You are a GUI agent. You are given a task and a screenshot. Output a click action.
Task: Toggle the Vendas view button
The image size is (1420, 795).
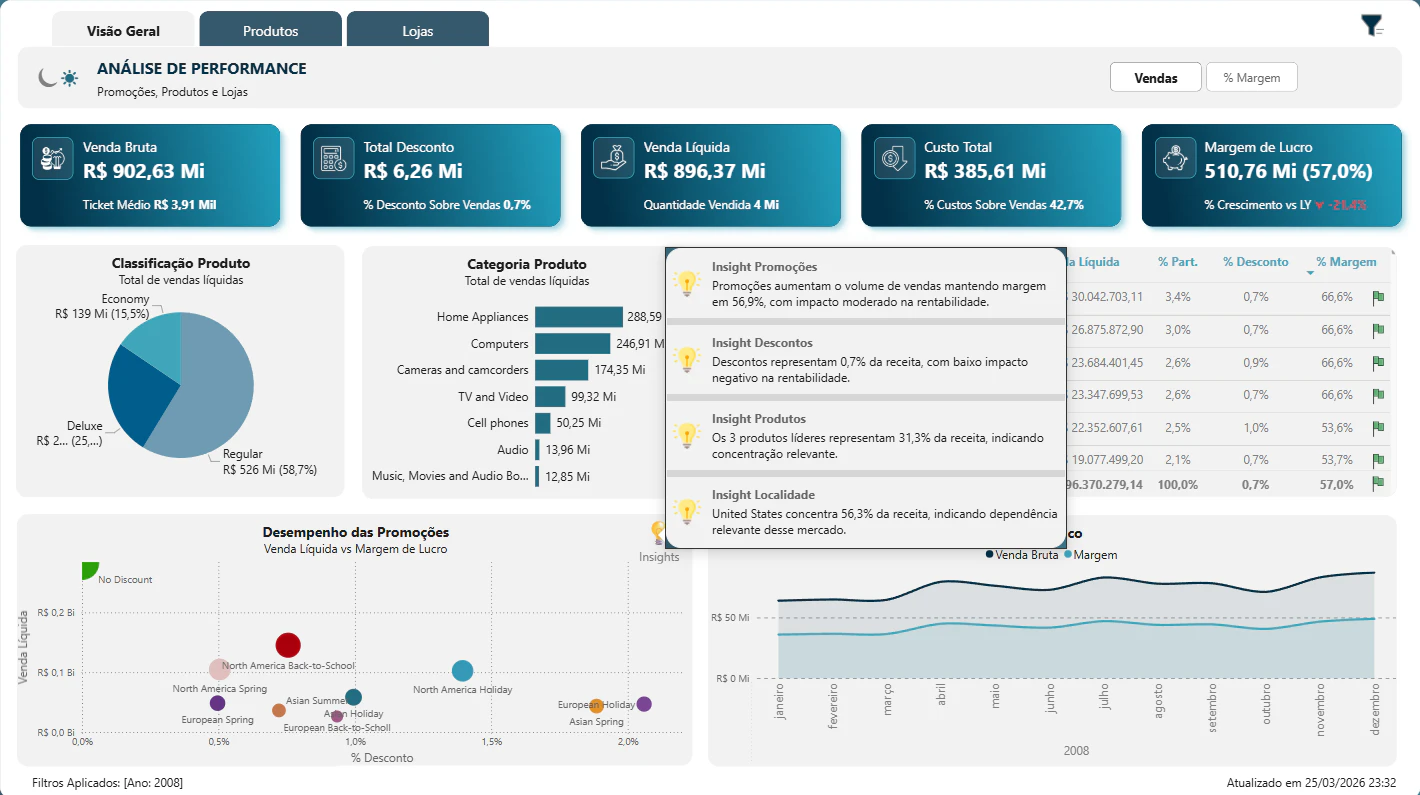(1156, 77)
